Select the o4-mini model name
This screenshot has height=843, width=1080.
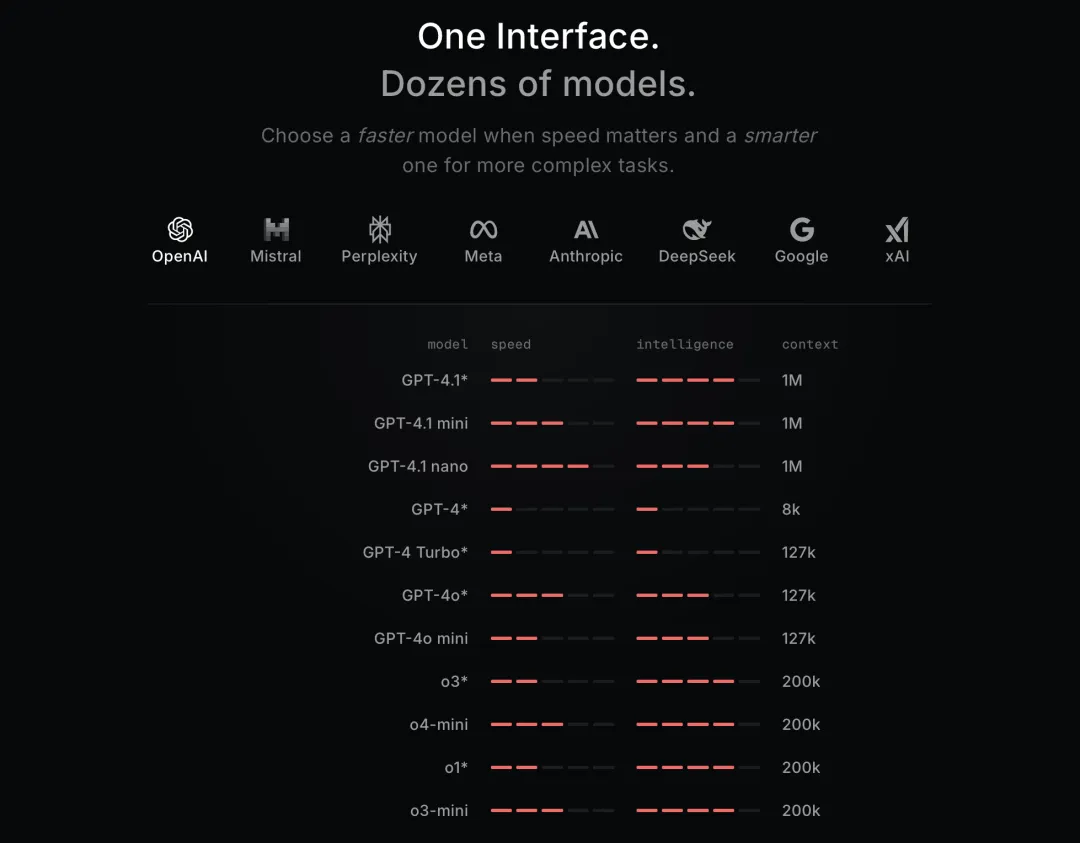(x=438, y=724)
